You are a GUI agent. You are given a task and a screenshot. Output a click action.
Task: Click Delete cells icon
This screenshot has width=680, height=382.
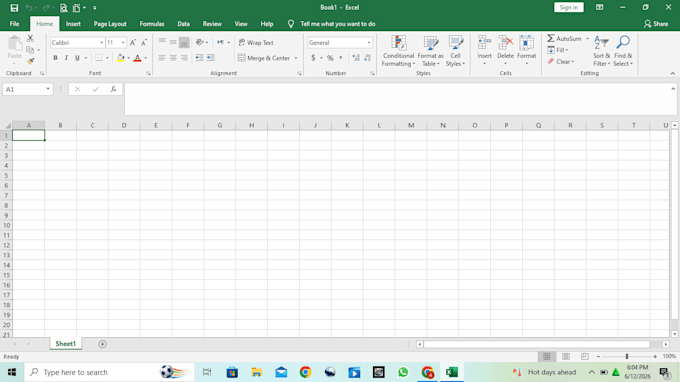(x=505, y=42)
